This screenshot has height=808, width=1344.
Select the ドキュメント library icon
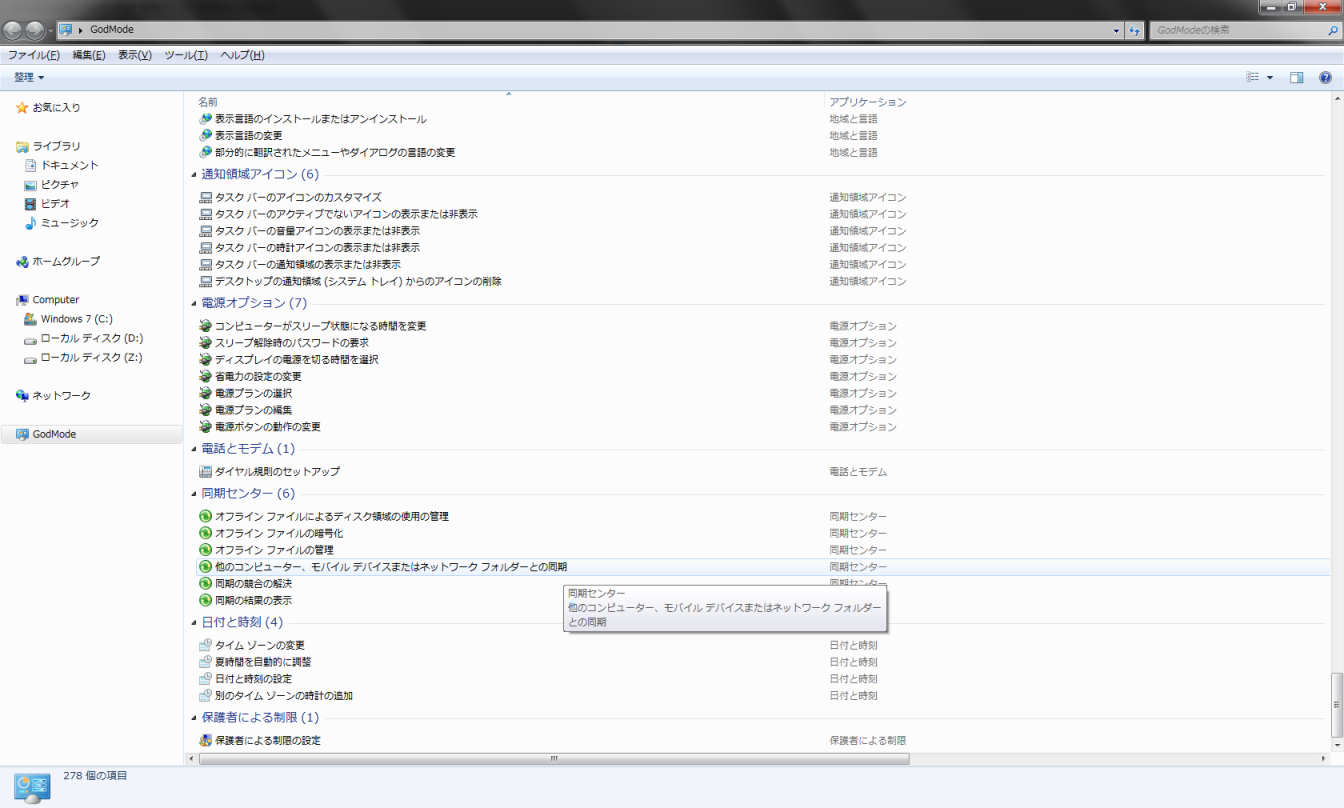pos(30,165)
